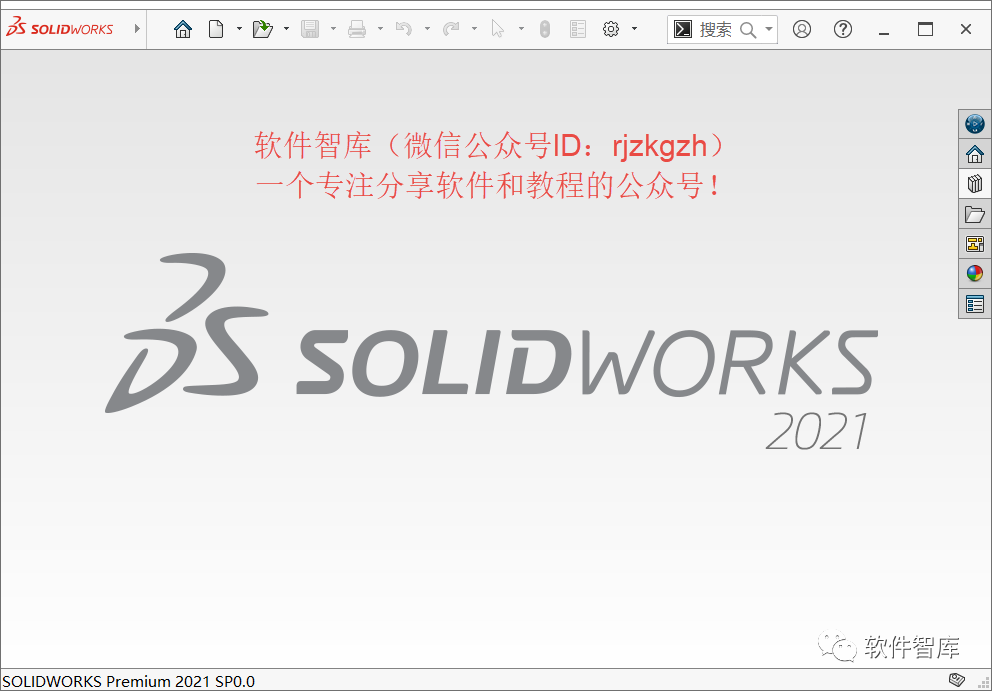Open the user login account icon
The height and width of the screenshot is (691, 992).
[x=802, y=29]
